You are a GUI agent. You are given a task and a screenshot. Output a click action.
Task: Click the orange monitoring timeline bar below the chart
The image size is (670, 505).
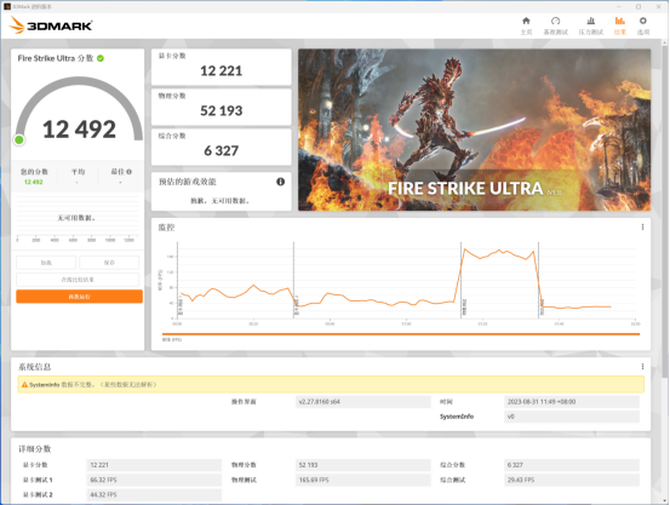click(x=401, y=334)
